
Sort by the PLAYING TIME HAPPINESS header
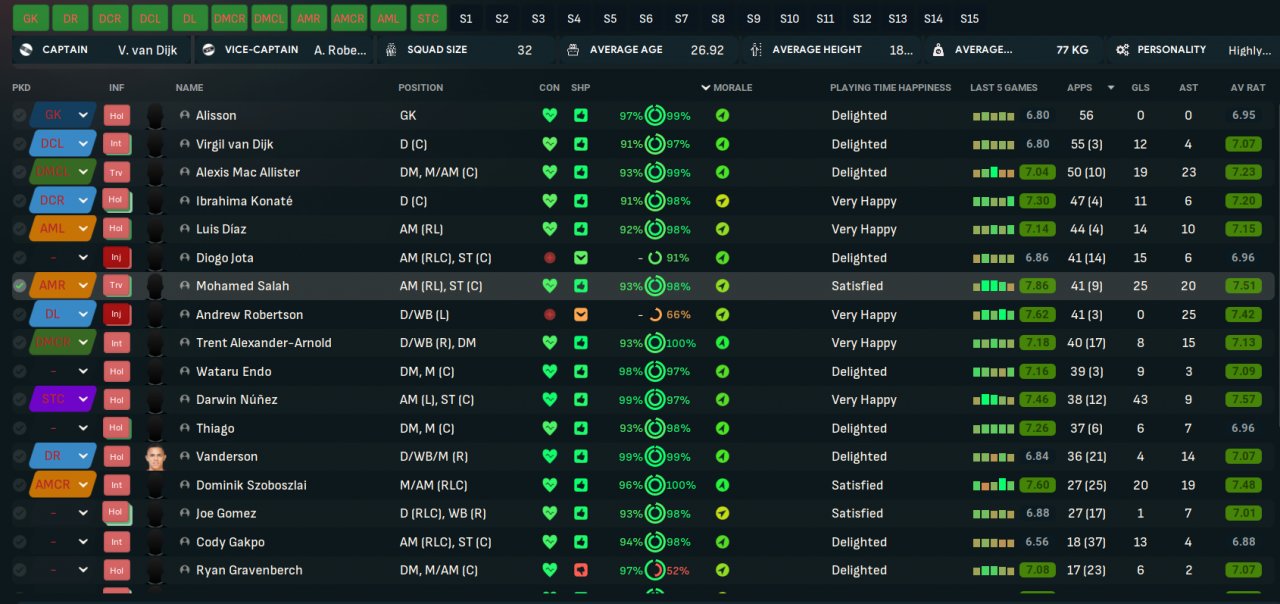point(891,88)
